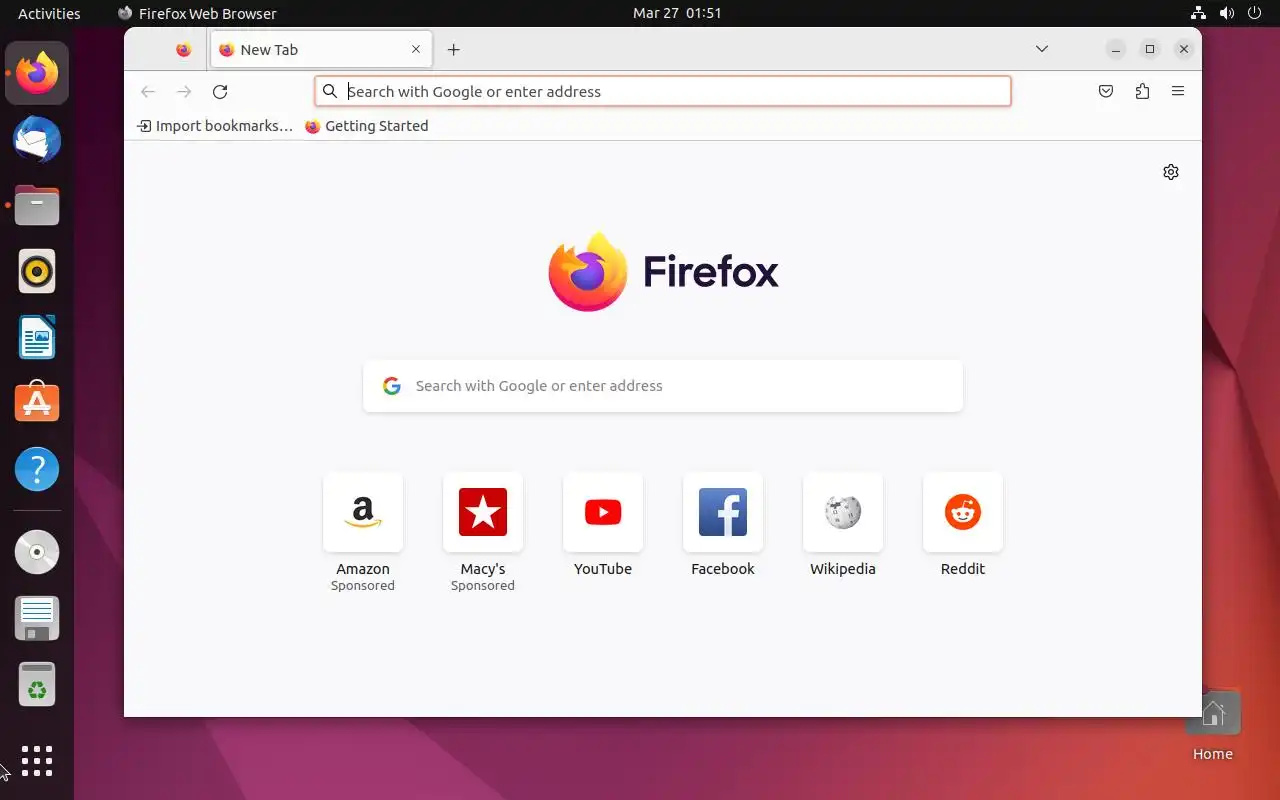Open LibreOffice Writer from the dock

37,337
